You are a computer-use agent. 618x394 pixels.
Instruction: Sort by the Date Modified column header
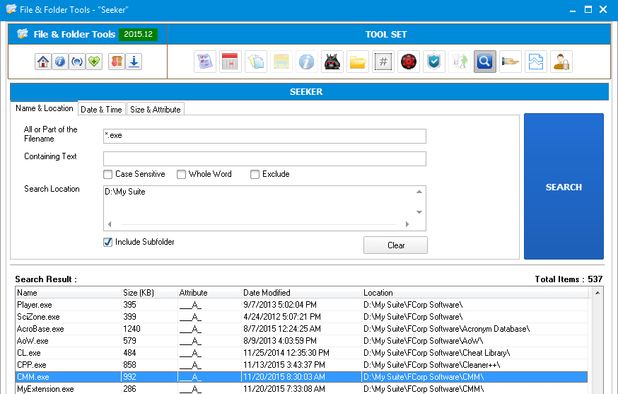pyautogui.click(x=302, y=293)
